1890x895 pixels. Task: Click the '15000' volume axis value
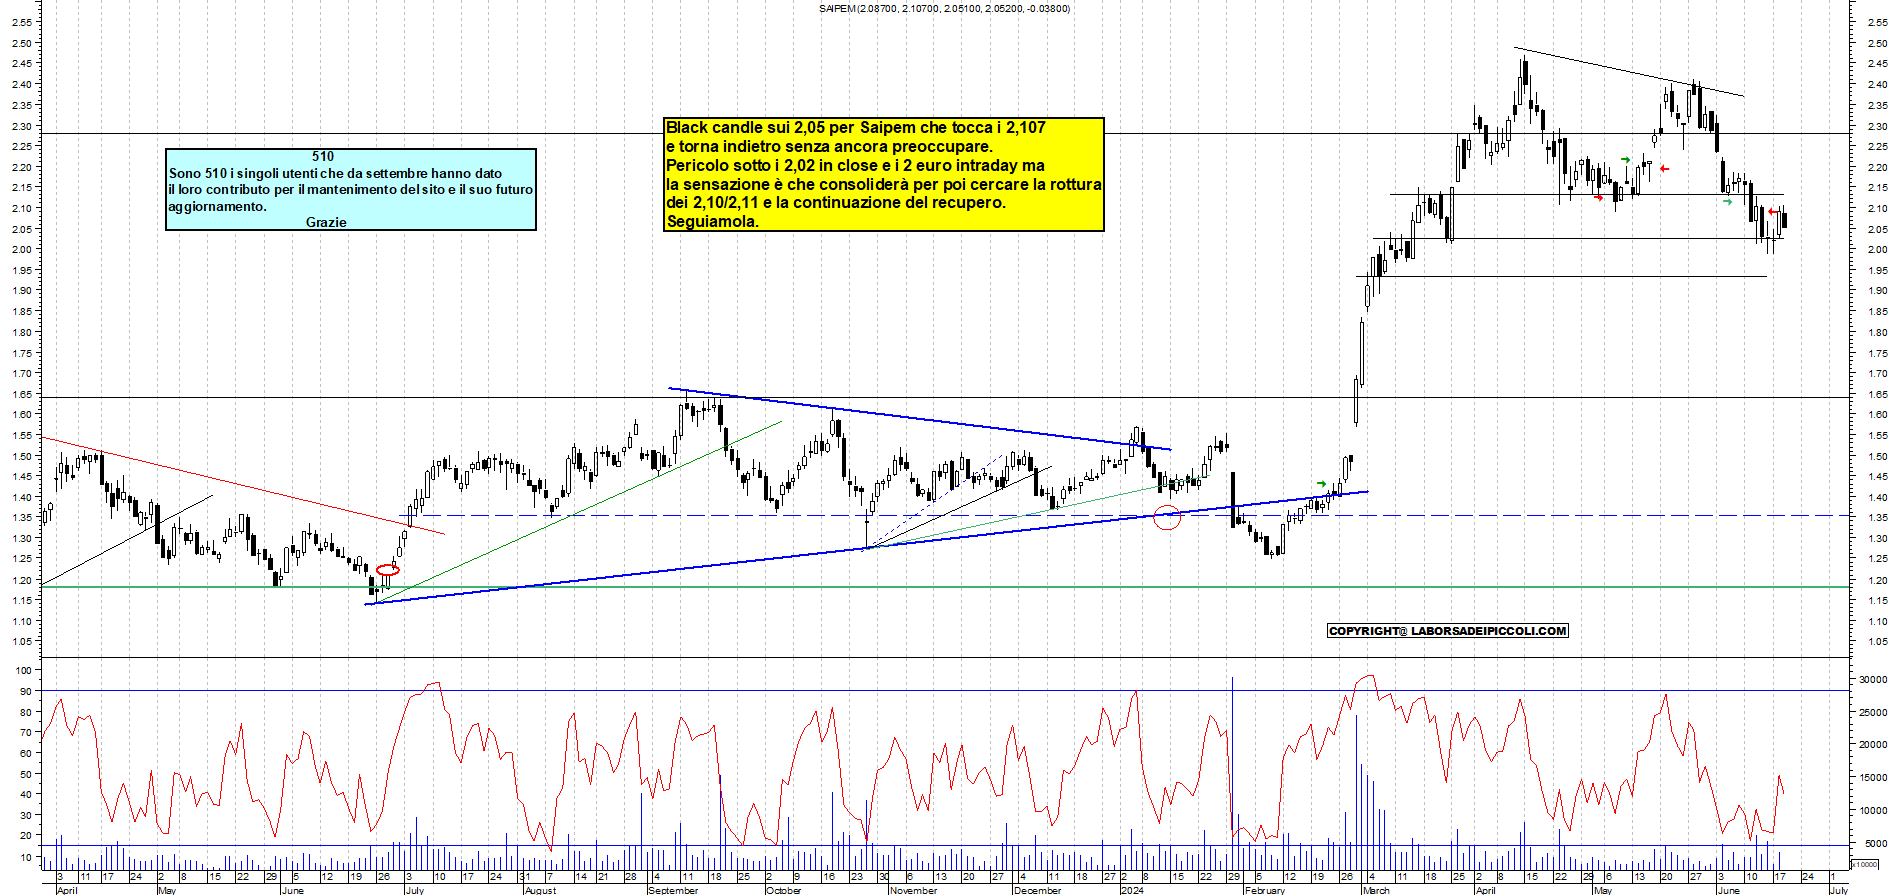pos(1873,778)
